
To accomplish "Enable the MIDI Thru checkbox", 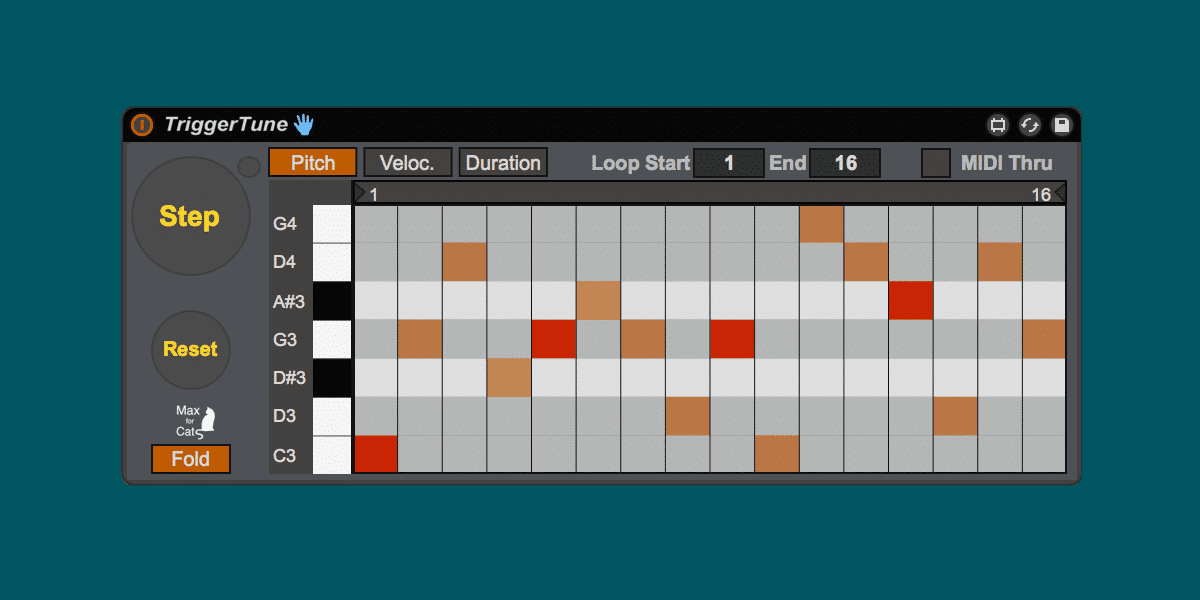I will point(936,163).
